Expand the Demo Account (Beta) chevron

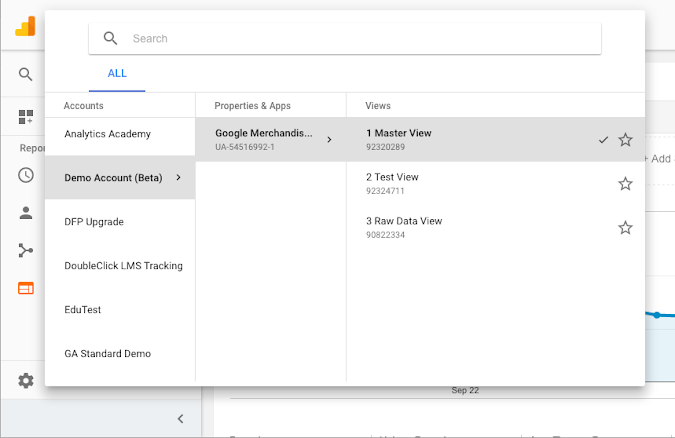pos(178,178)
